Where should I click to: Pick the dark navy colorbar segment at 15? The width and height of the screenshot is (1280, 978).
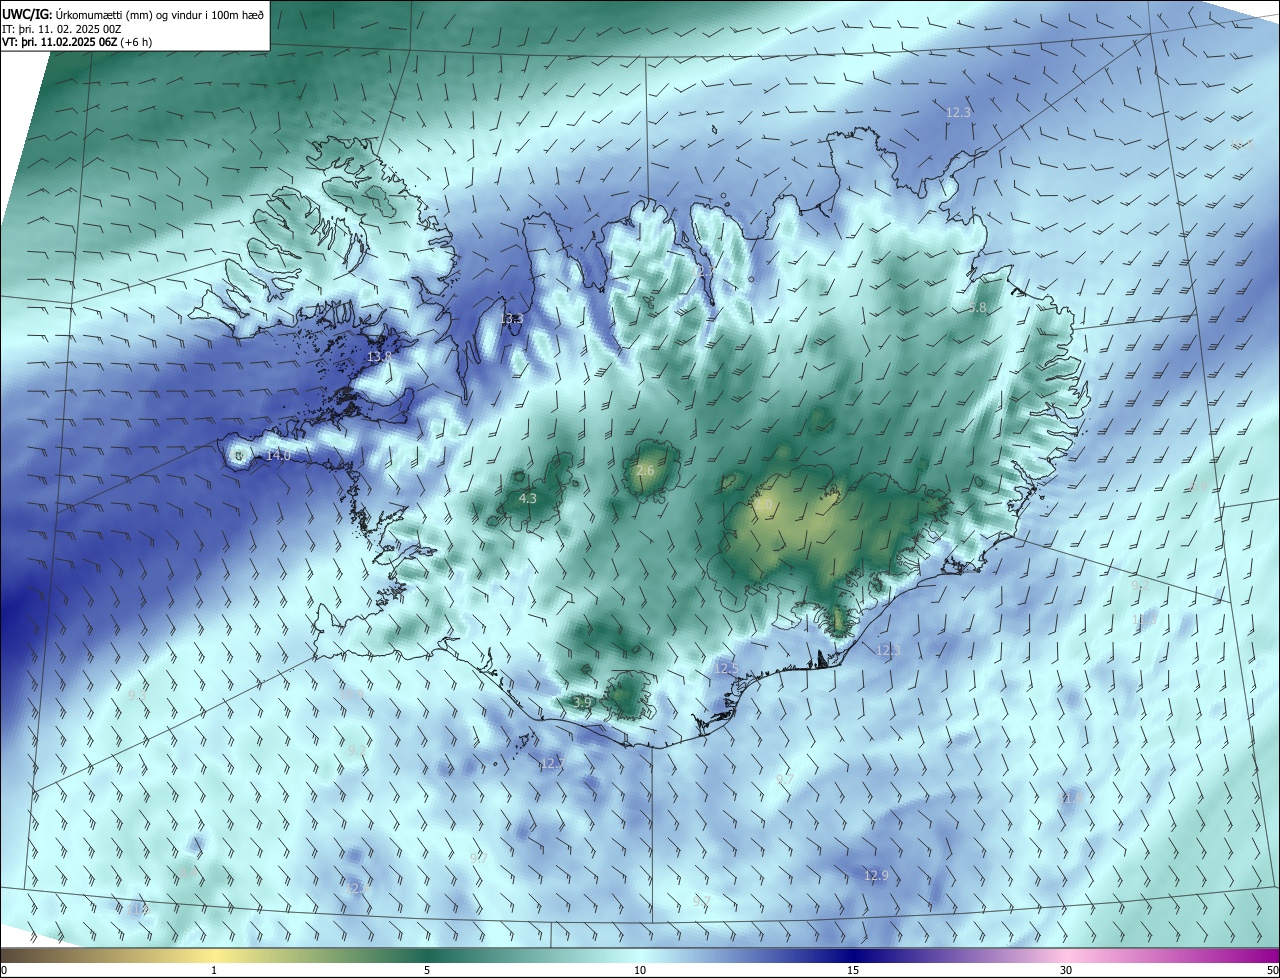853,955
